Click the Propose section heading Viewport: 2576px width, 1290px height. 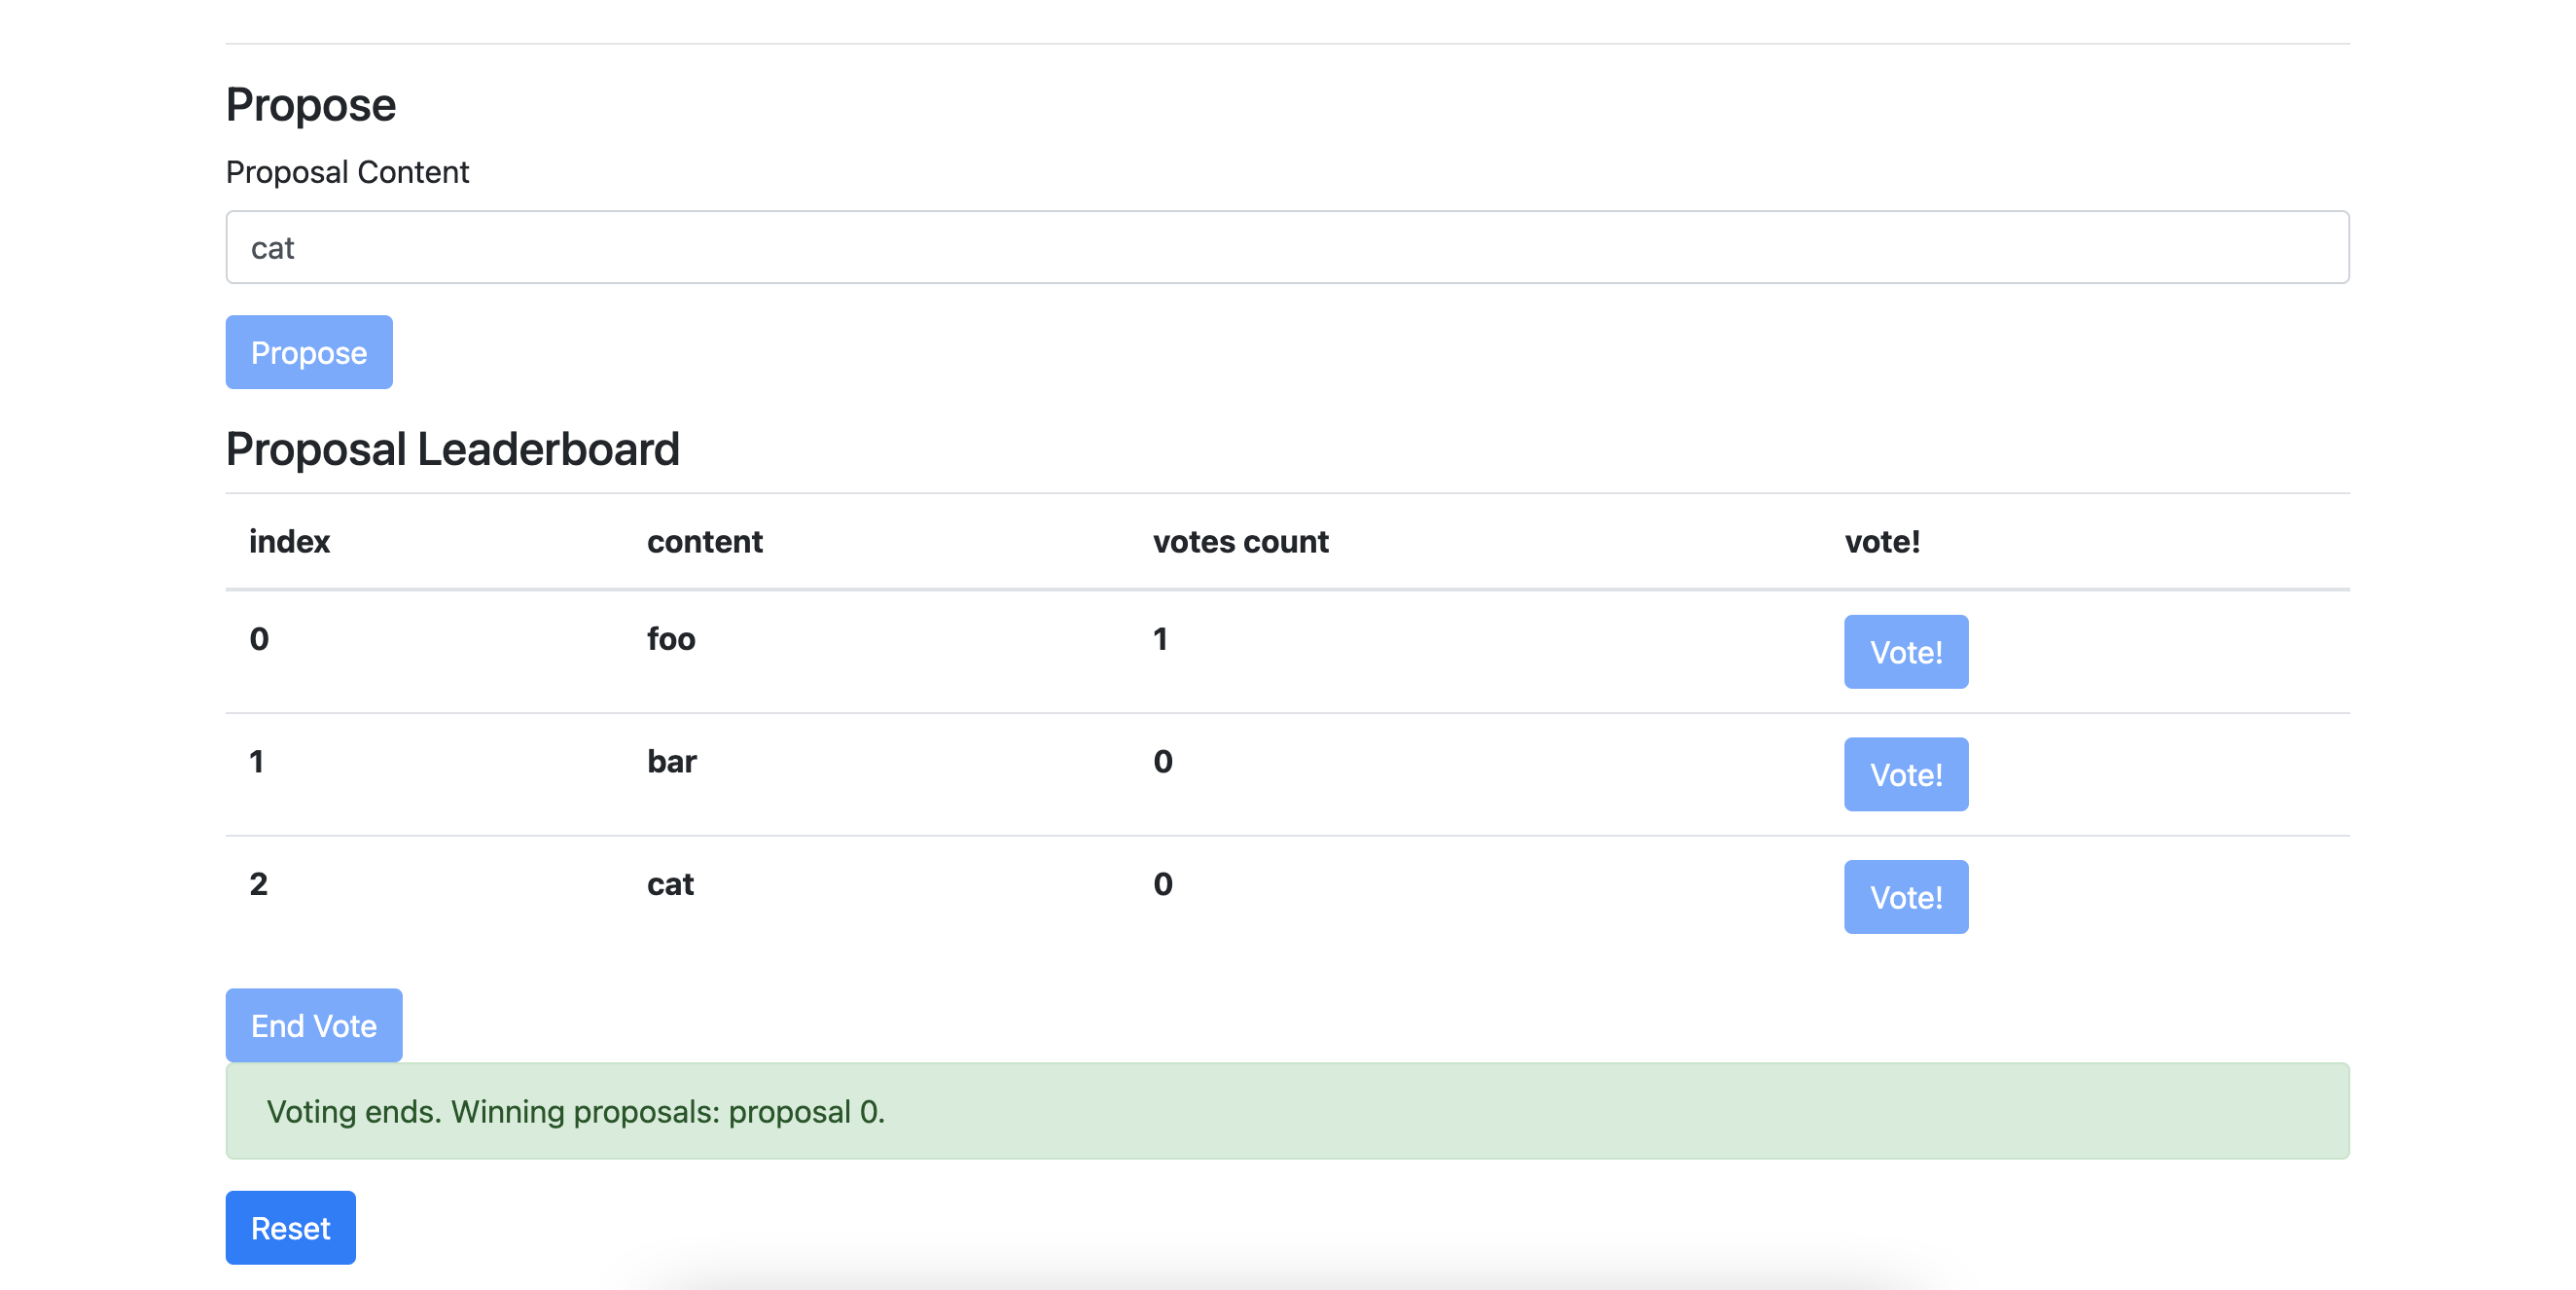point(310,103)
